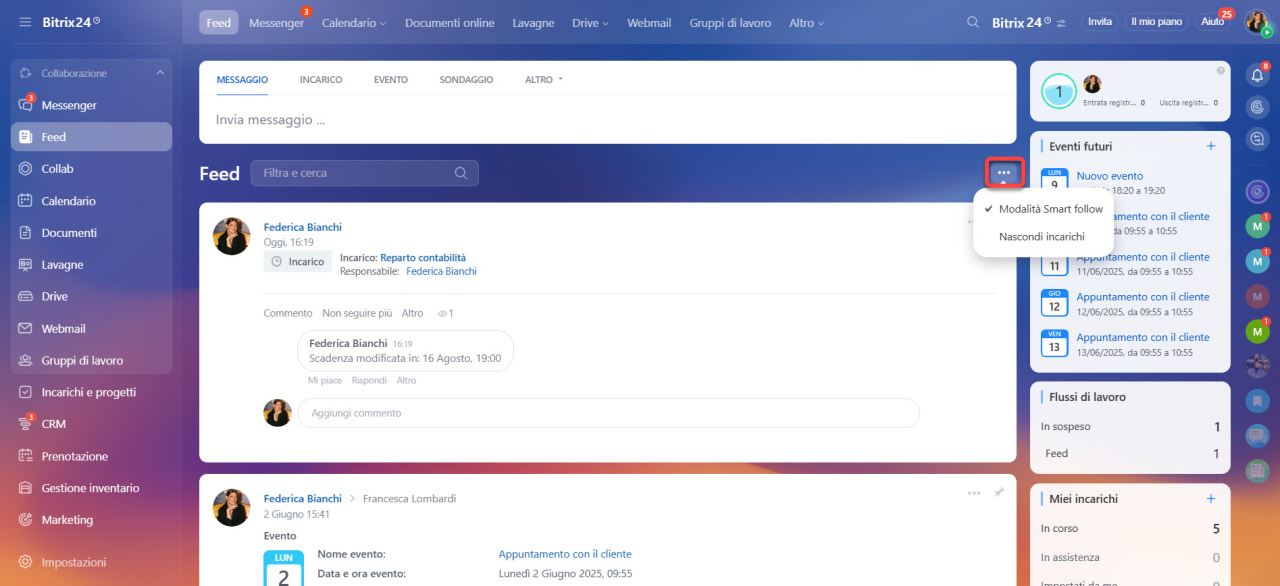Click the Invia messaggio input field
The width and height of the screenshot is (1280, 586).
(x=608, y=120)
